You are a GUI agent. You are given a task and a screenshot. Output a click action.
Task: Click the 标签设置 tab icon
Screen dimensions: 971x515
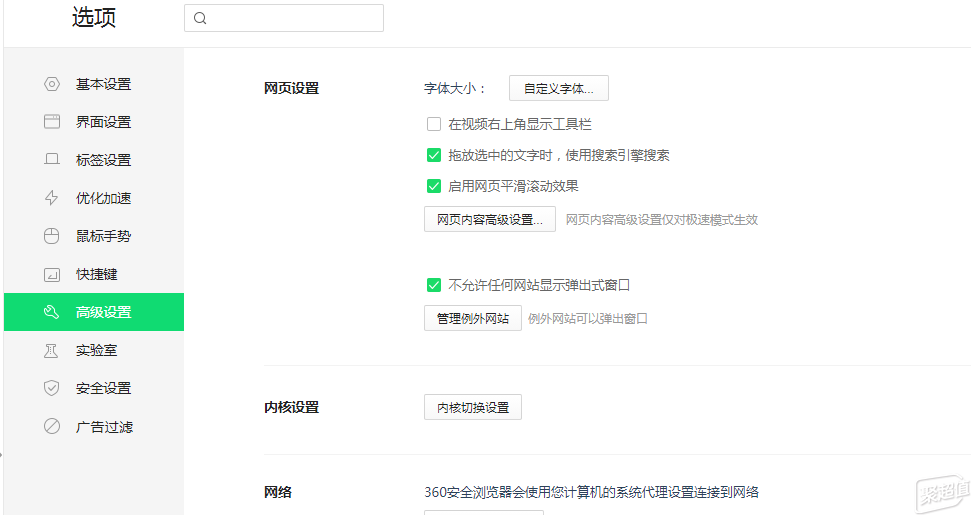[x=52, y=160]
